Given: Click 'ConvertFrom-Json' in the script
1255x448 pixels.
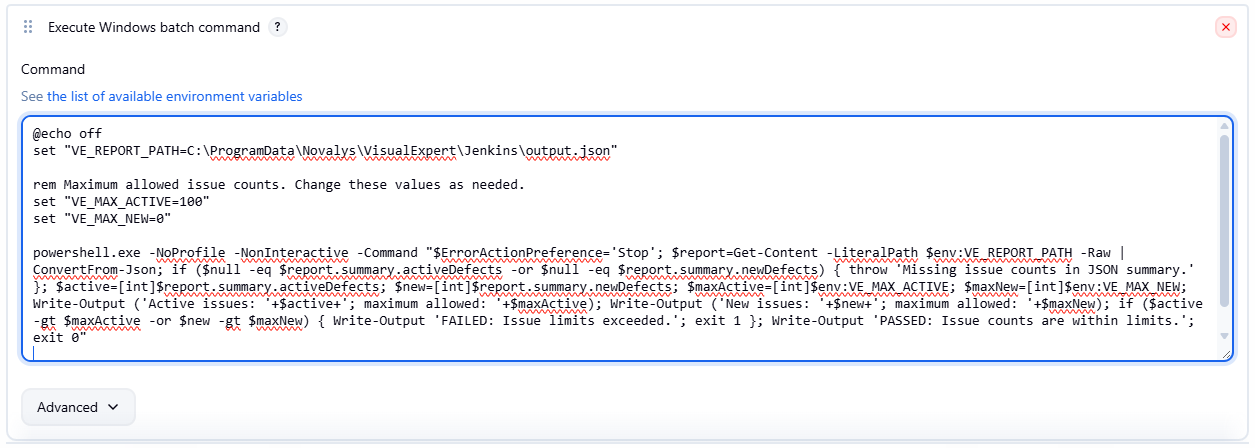Looking at the screenshot, I should click(x=94, y=269).
